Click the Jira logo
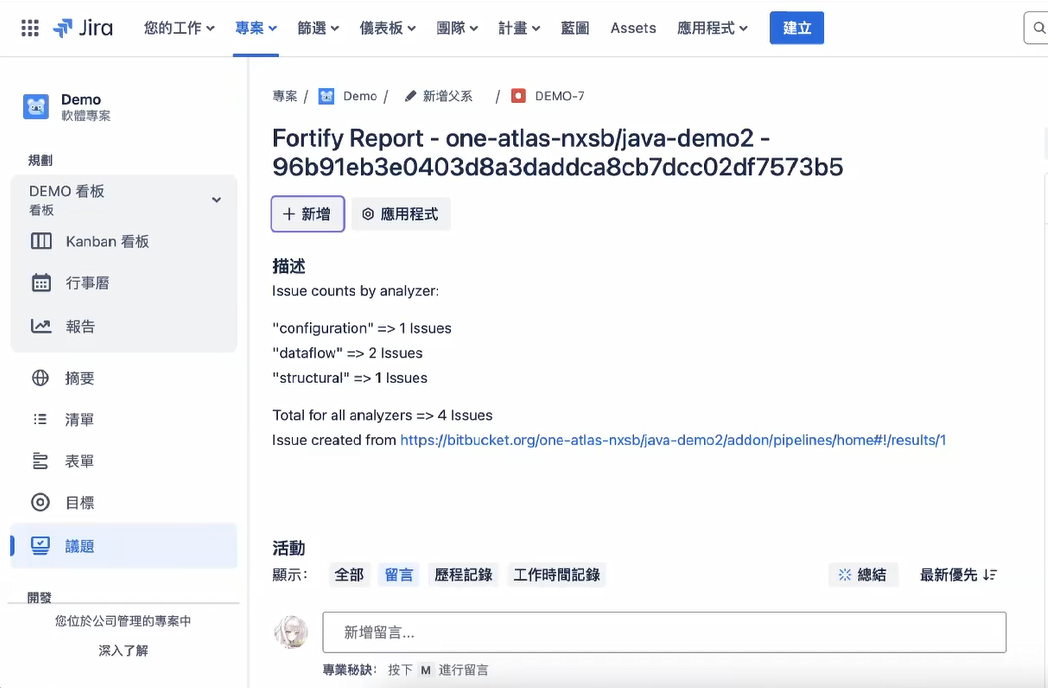This screenshot has height=688, width=1048. click(x=83, y=28)
